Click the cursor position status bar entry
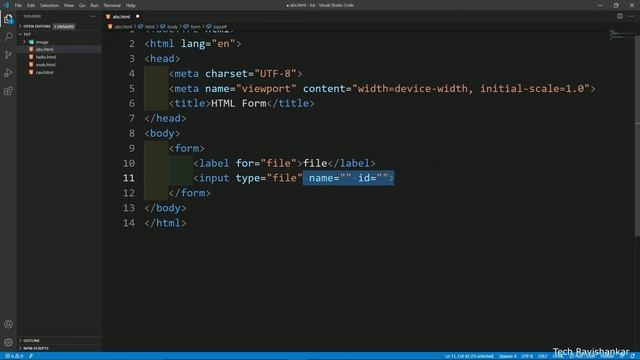 [469, 356]
